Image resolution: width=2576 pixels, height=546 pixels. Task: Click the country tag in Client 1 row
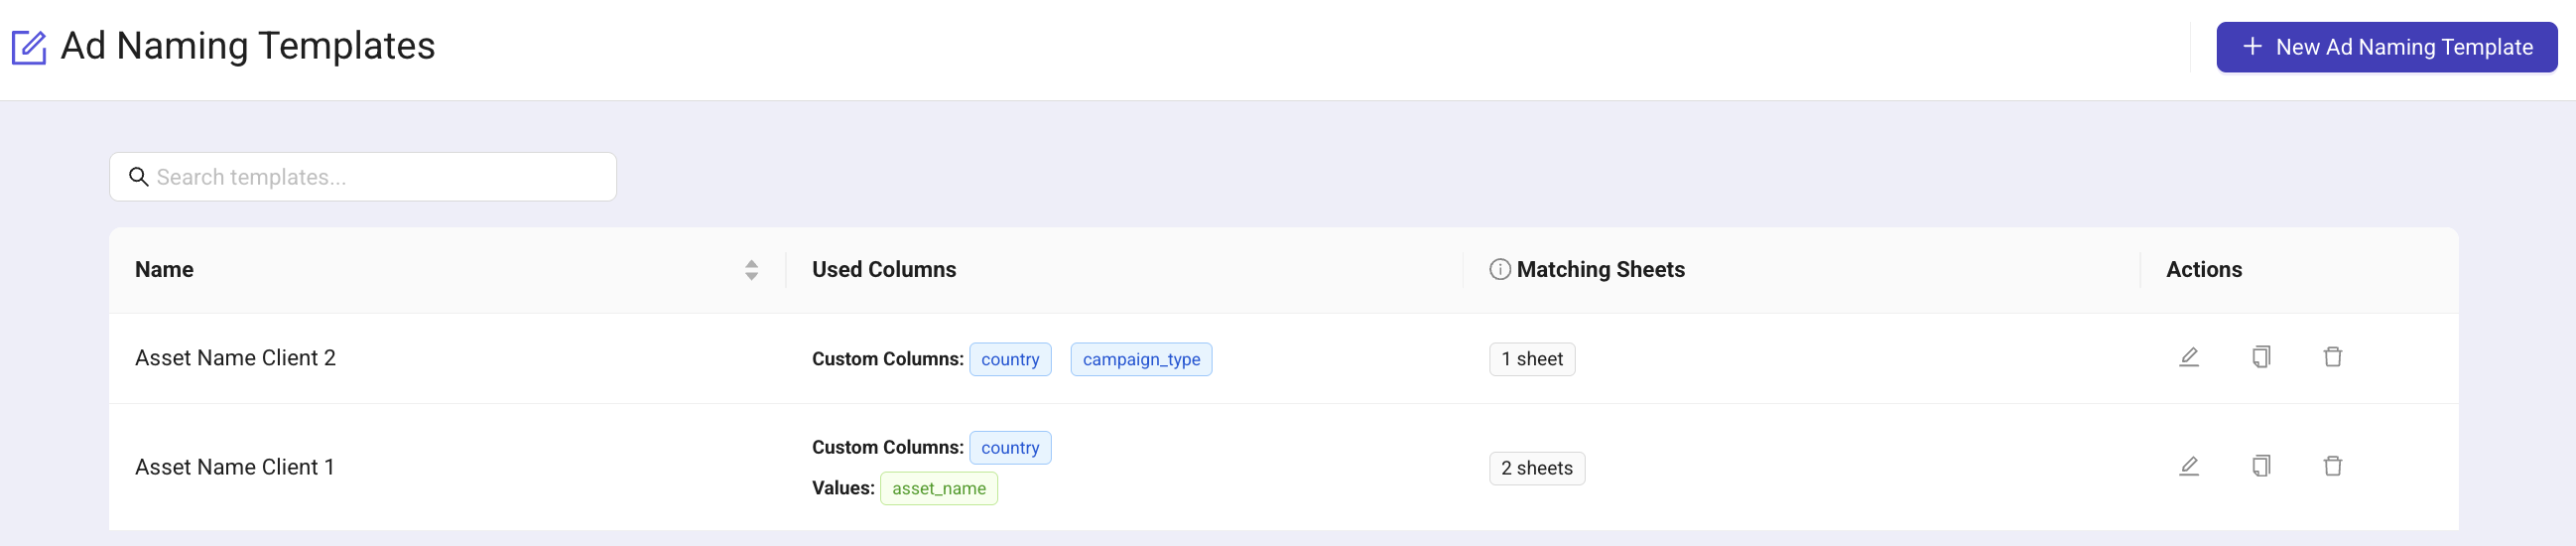pyautogui.click(x=1009, y=448)
